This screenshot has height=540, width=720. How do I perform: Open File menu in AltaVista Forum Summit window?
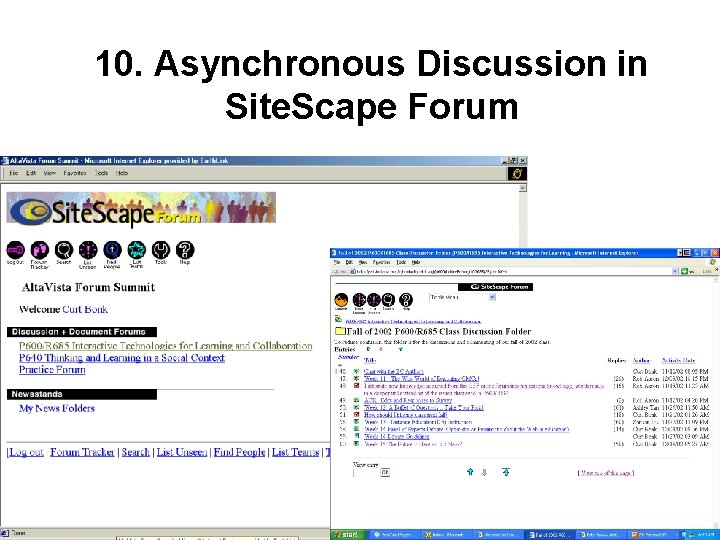(14, 173)
